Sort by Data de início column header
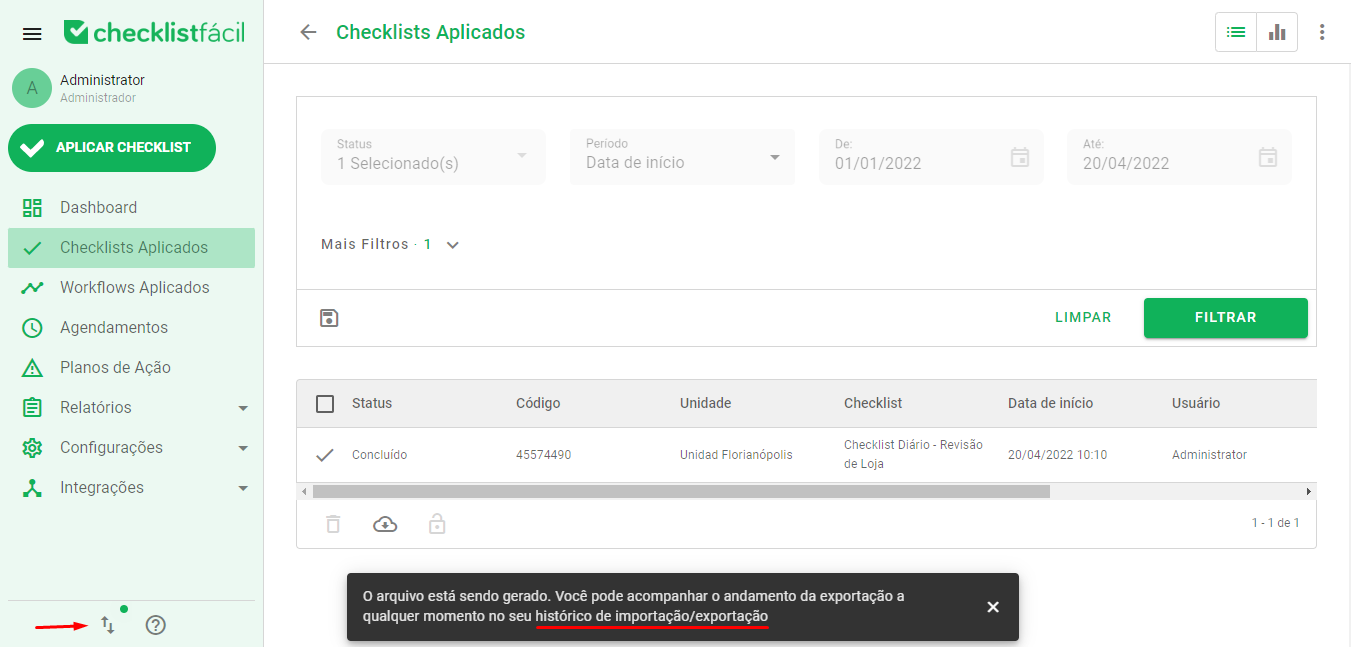Image resolution: width=1351 pixels, height=647 pixels. (x=1050, y=404)
